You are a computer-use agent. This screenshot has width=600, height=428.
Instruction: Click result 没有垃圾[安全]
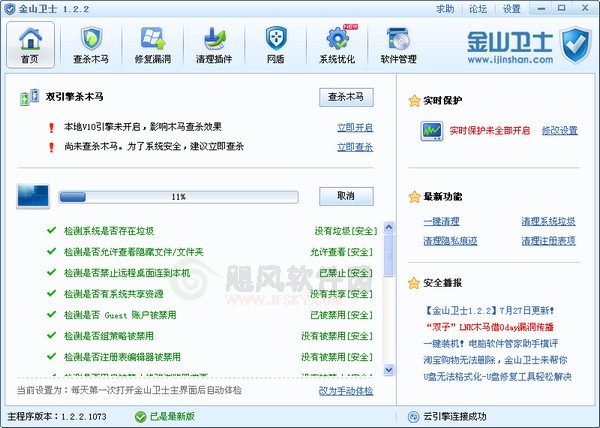click(346, 231)
